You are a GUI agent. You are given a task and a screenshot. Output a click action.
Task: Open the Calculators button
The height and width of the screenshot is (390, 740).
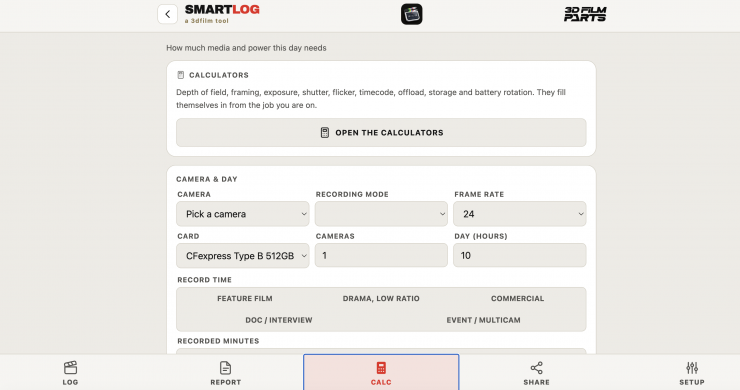381,133
